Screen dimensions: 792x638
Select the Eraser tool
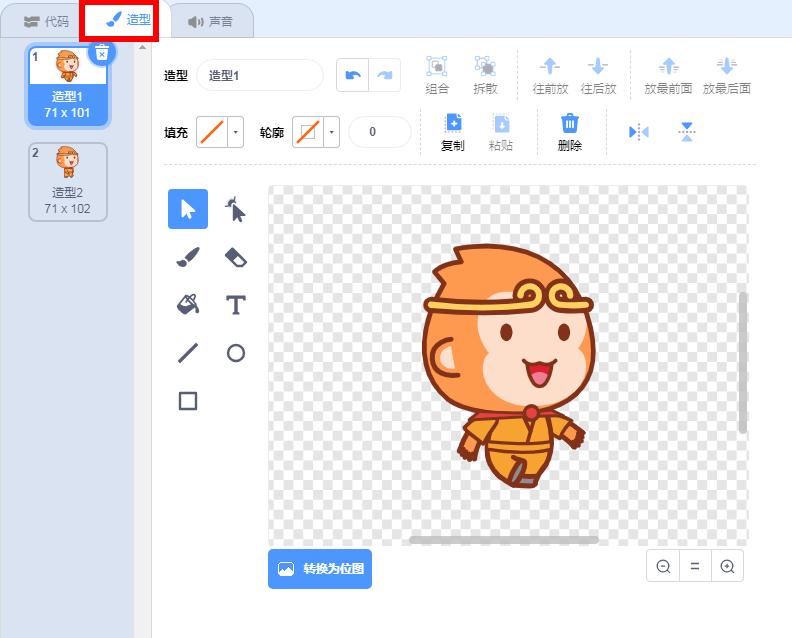tap(235, 257)
